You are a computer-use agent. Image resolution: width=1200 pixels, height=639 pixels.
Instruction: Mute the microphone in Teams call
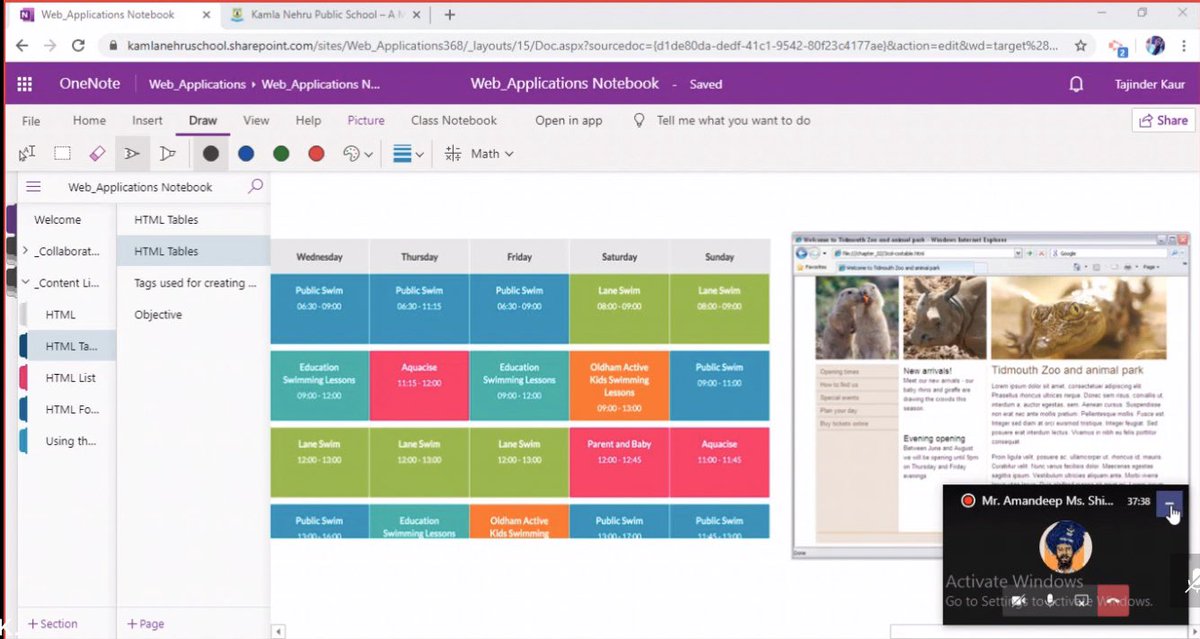pos(1050,601)
